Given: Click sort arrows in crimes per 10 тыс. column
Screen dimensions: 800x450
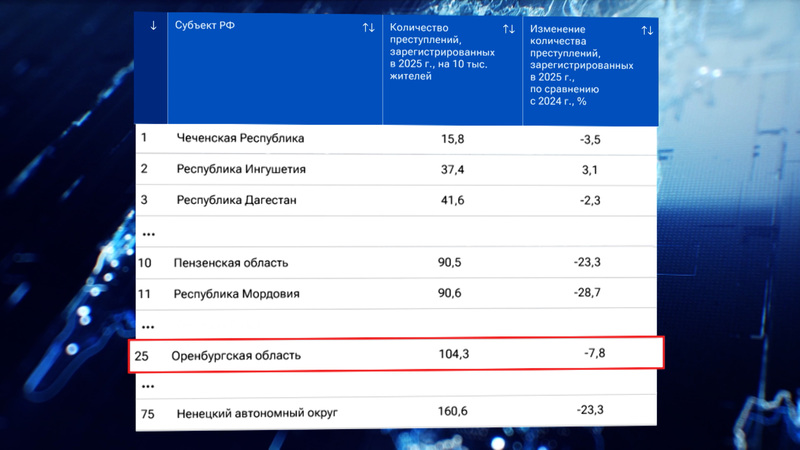Looking at the screenshot, I should click(x=508, y=31).
